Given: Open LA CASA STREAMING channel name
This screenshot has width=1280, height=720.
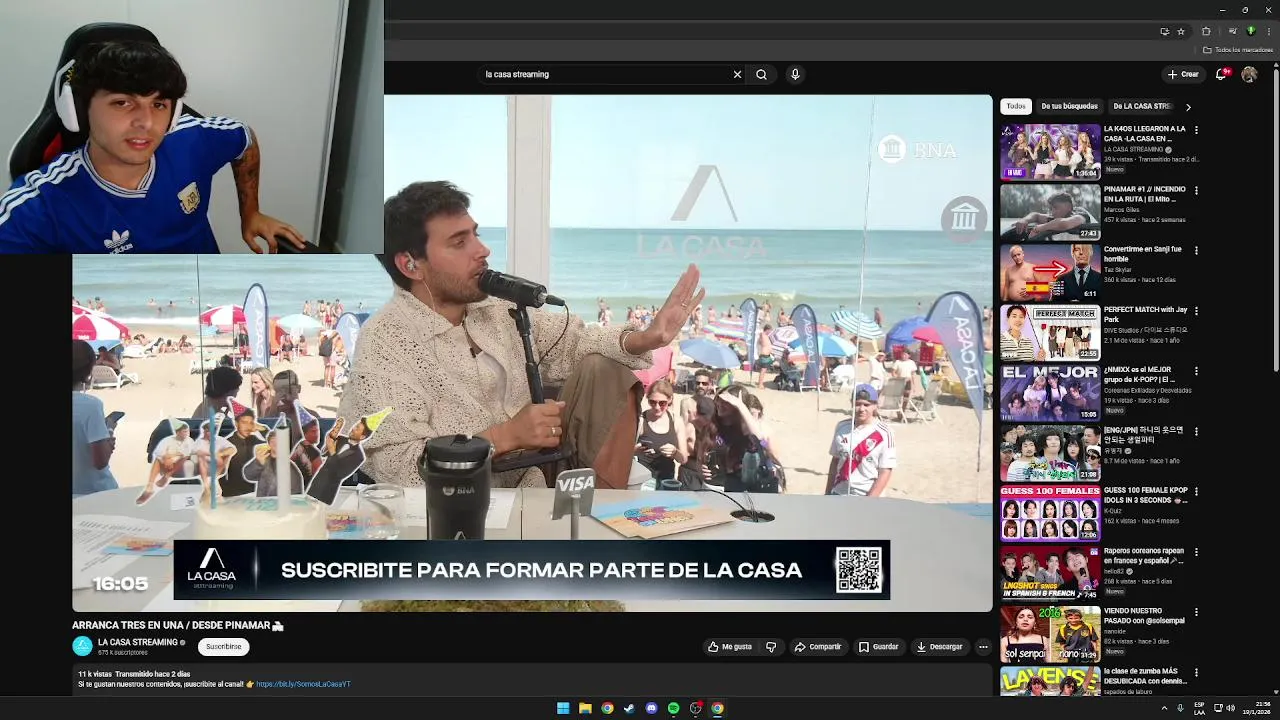Looking at the screenshot, I should click(138, 642).
